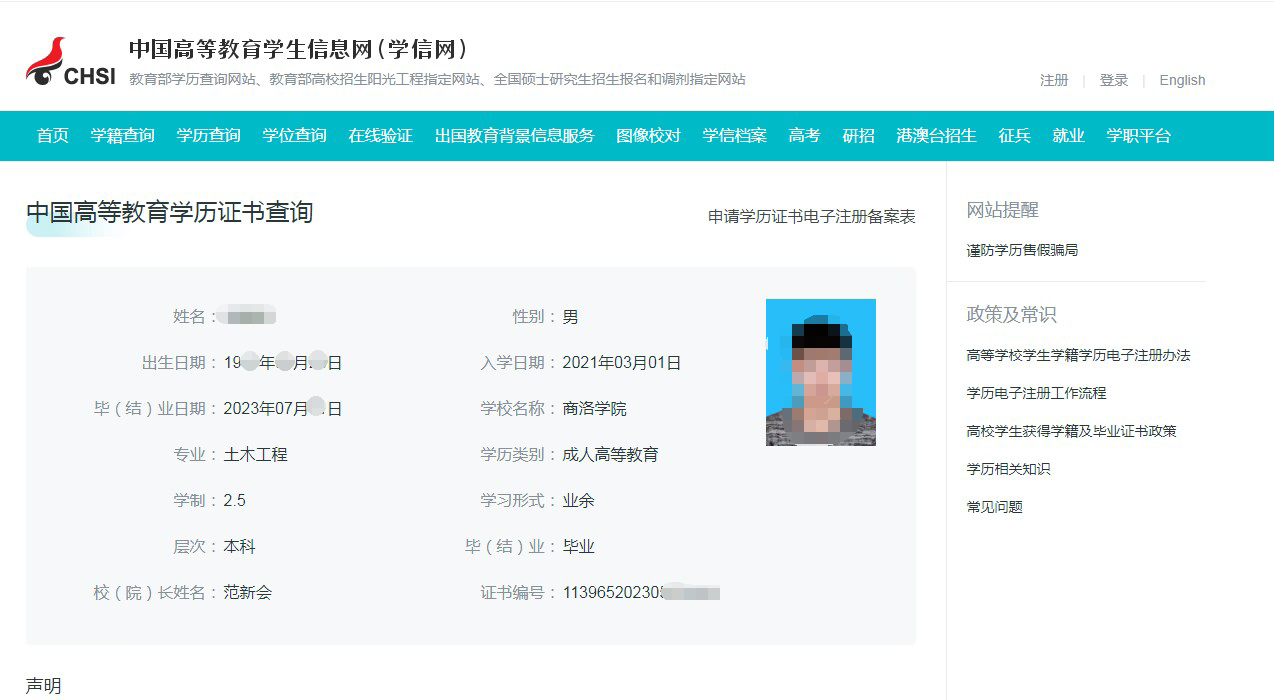Select 学历查询 navigation item

pyautogui.click(x=208, y=136)
